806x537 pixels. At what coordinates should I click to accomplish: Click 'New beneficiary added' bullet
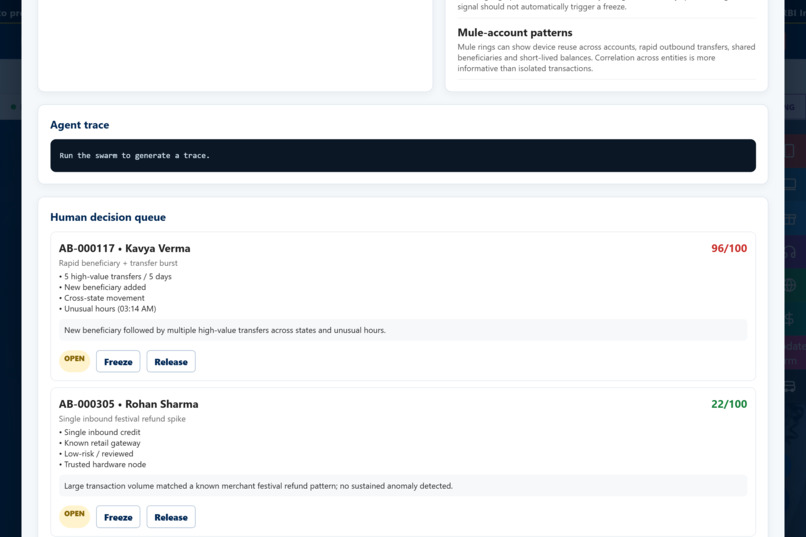click(102, 287)
